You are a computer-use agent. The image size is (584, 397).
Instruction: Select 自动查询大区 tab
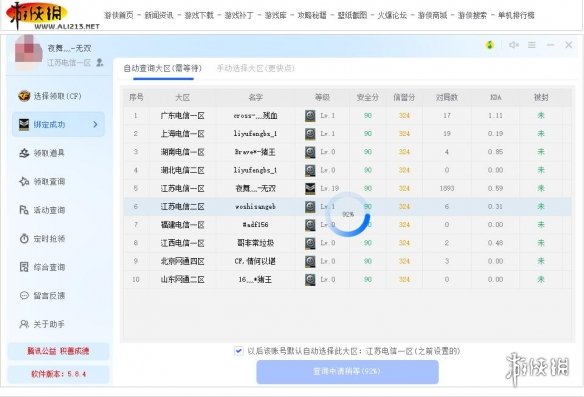tap(162, 68)
